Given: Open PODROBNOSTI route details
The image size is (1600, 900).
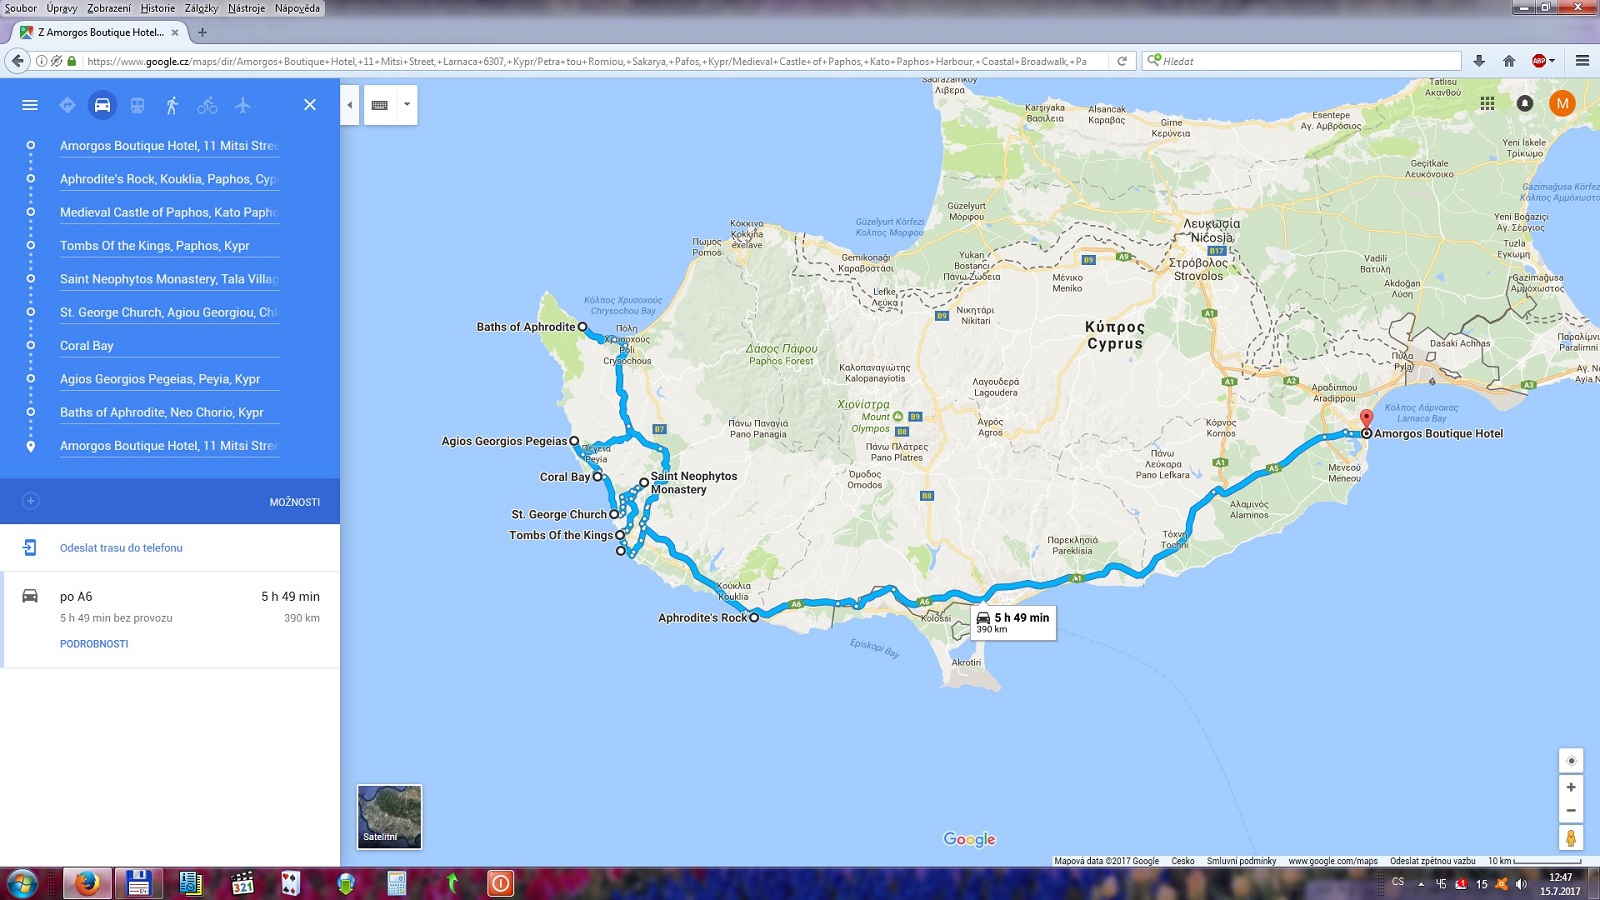Looking at the screenshot, I should [x=94, y=644].
